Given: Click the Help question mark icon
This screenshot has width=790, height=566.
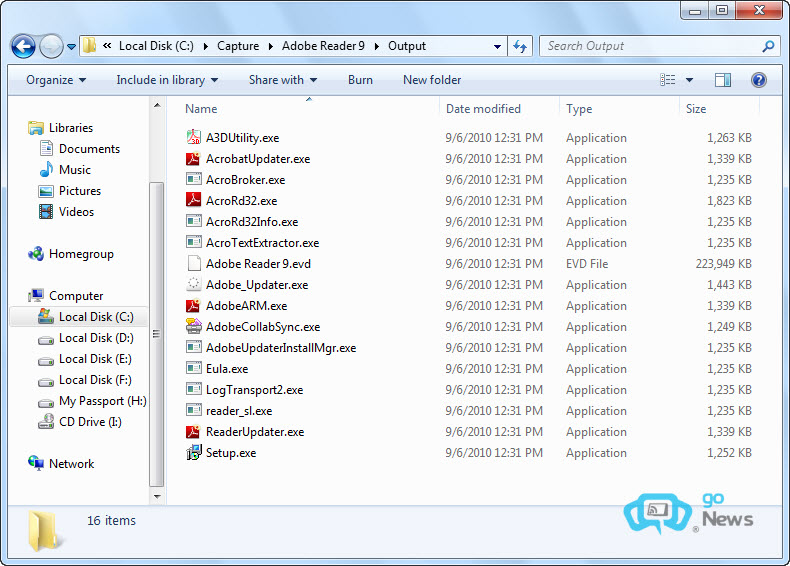Looking at the screenshot, I should pyautogui.click(x=759, y=80).
